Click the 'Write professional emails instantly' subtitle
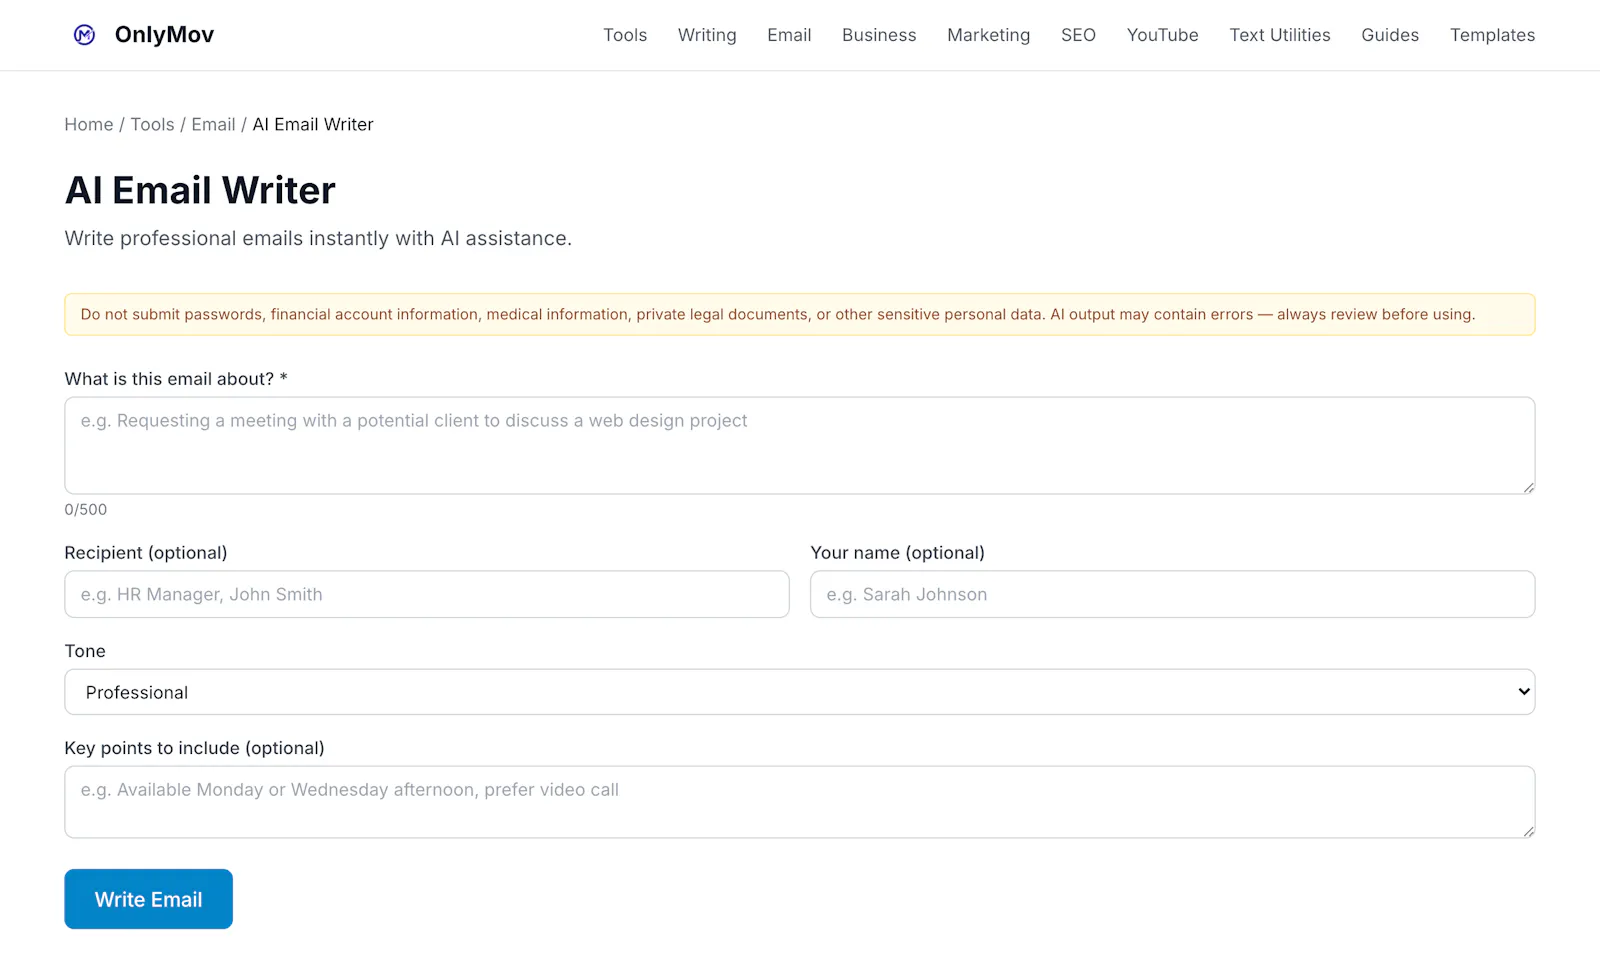 click(318, 238)
